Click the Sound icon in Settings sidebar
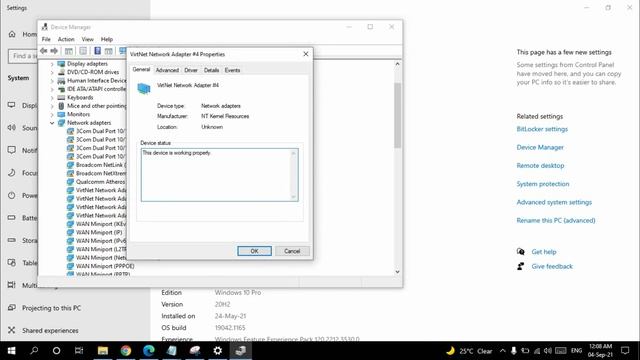The height and width of the screenshot is (360, 640). [11, 128]
